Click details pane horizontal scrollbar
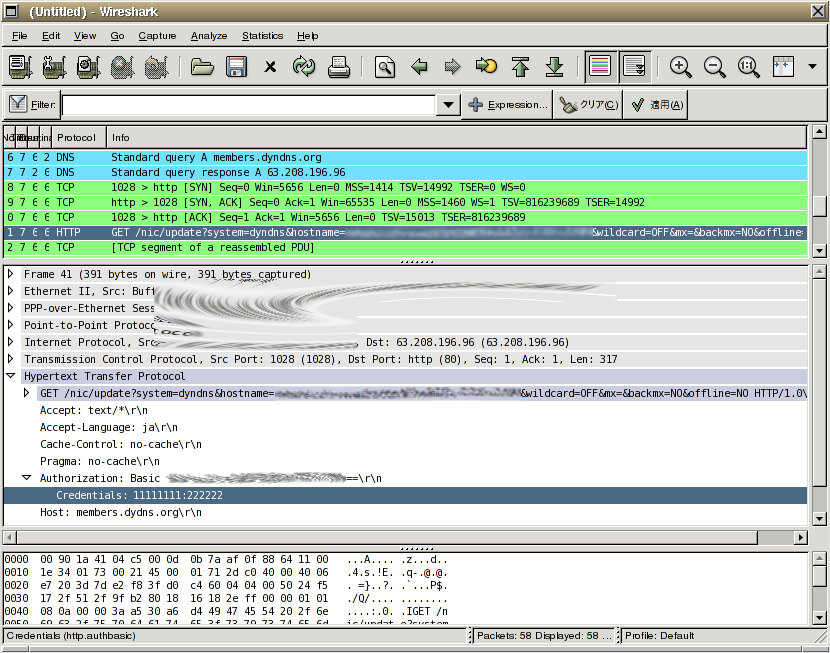 [x=387, y=537]
